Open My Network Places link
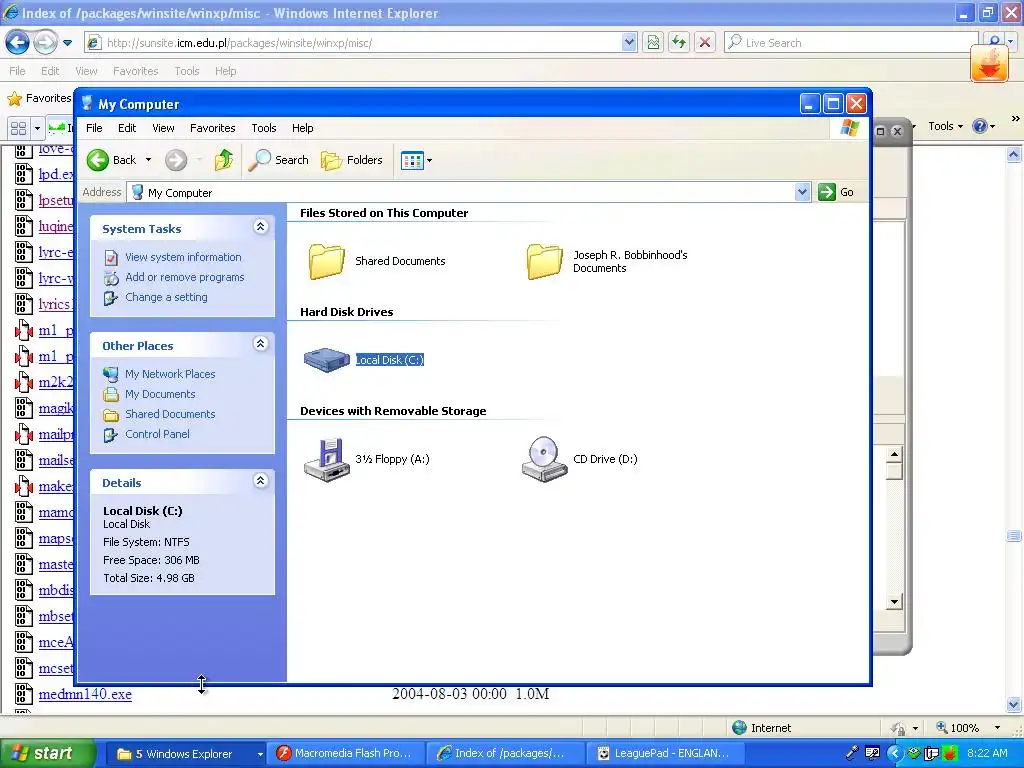The image size is (1024, 768). pos(170,374)
